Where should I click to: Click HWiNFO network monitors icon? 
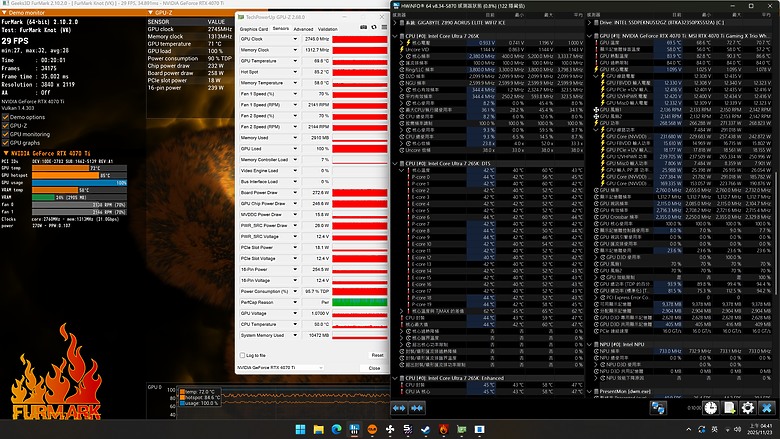point(658,408)
